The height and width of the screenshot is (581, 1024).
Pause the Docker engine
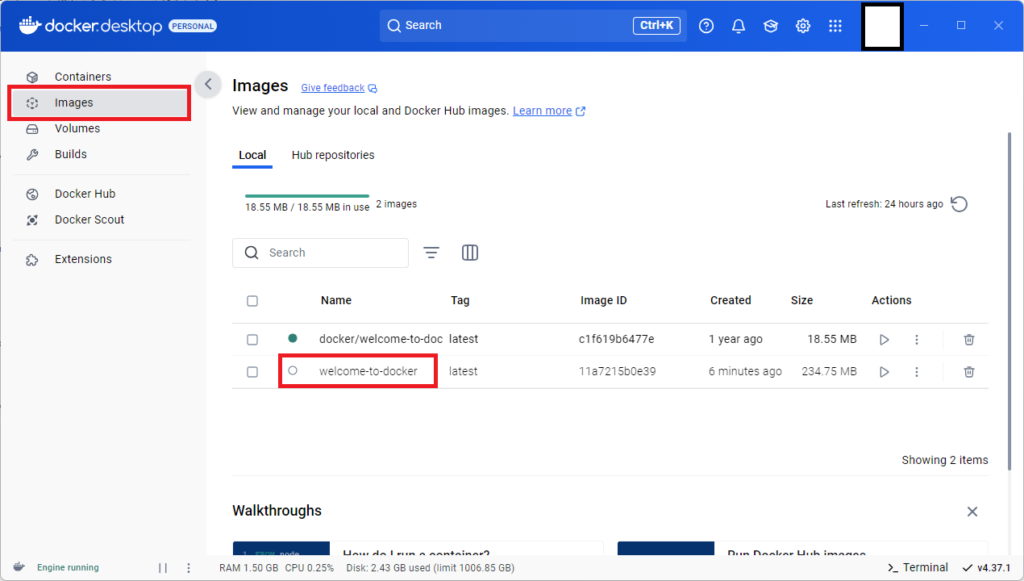coord(163,568)
